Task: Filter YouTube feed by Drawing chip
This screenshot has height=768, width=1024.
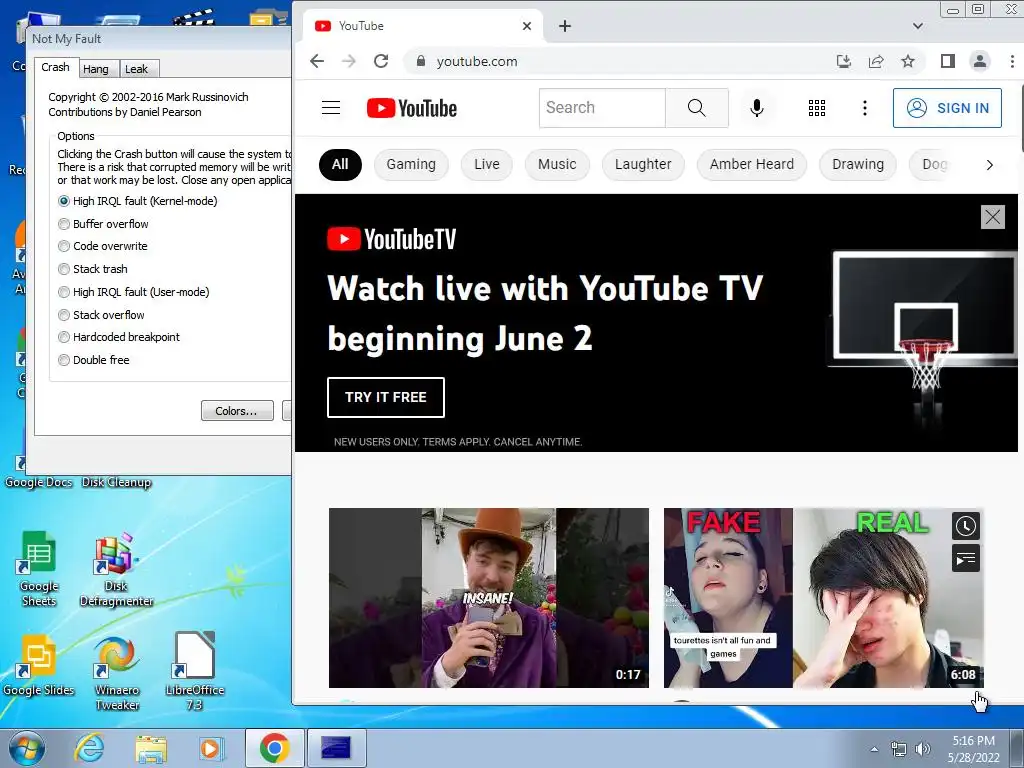Action: [x=857, y=165]
